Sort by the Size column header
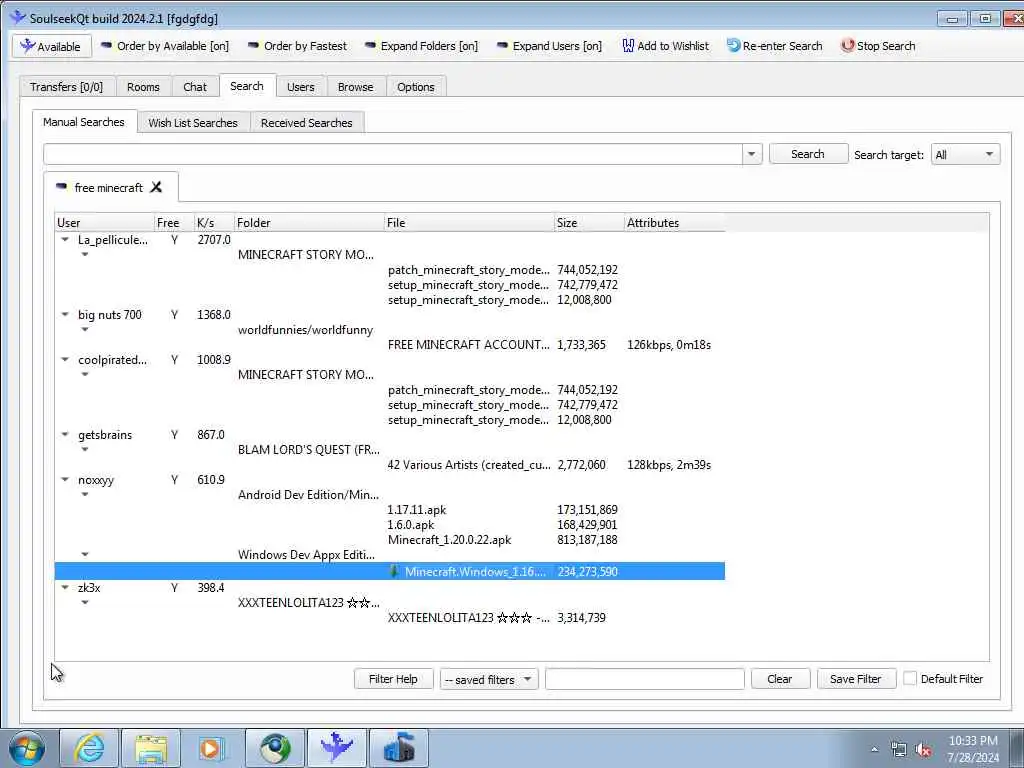This screenshot has width=1024, height=768. [x=589, y=223]
